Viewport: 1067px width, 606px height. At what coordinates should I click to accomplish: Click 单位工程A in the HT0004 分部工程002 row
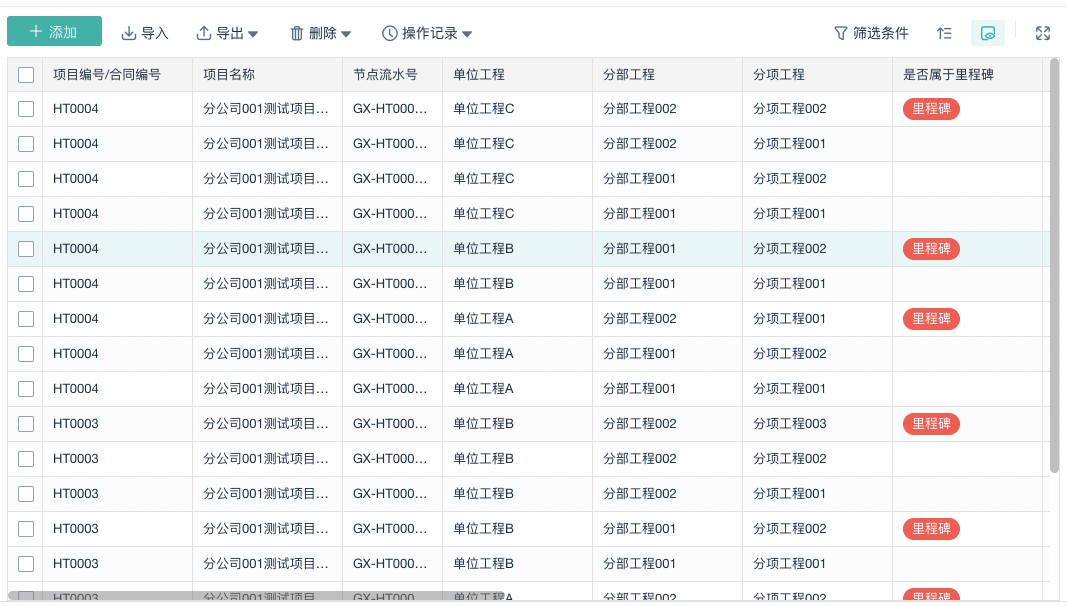click(x=483, y=319)
